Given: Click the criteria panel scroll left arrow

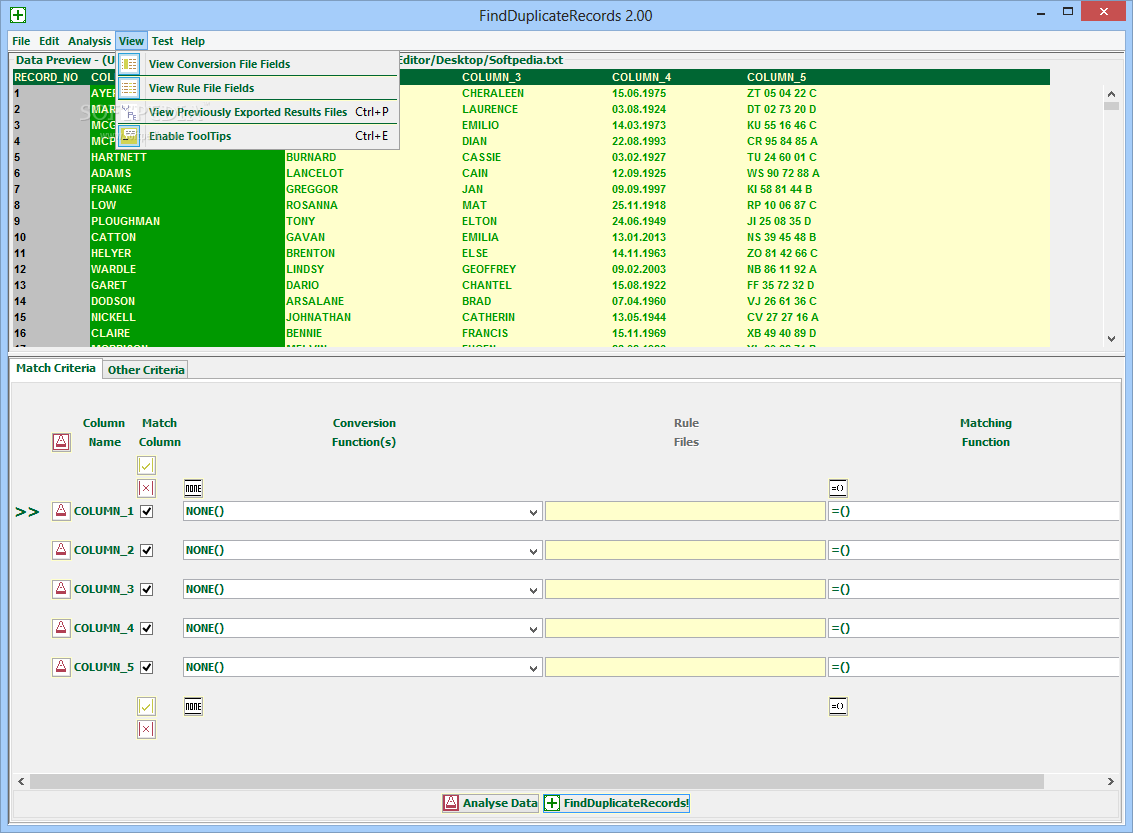Looking at the screenshot, I should pos(21,782).
